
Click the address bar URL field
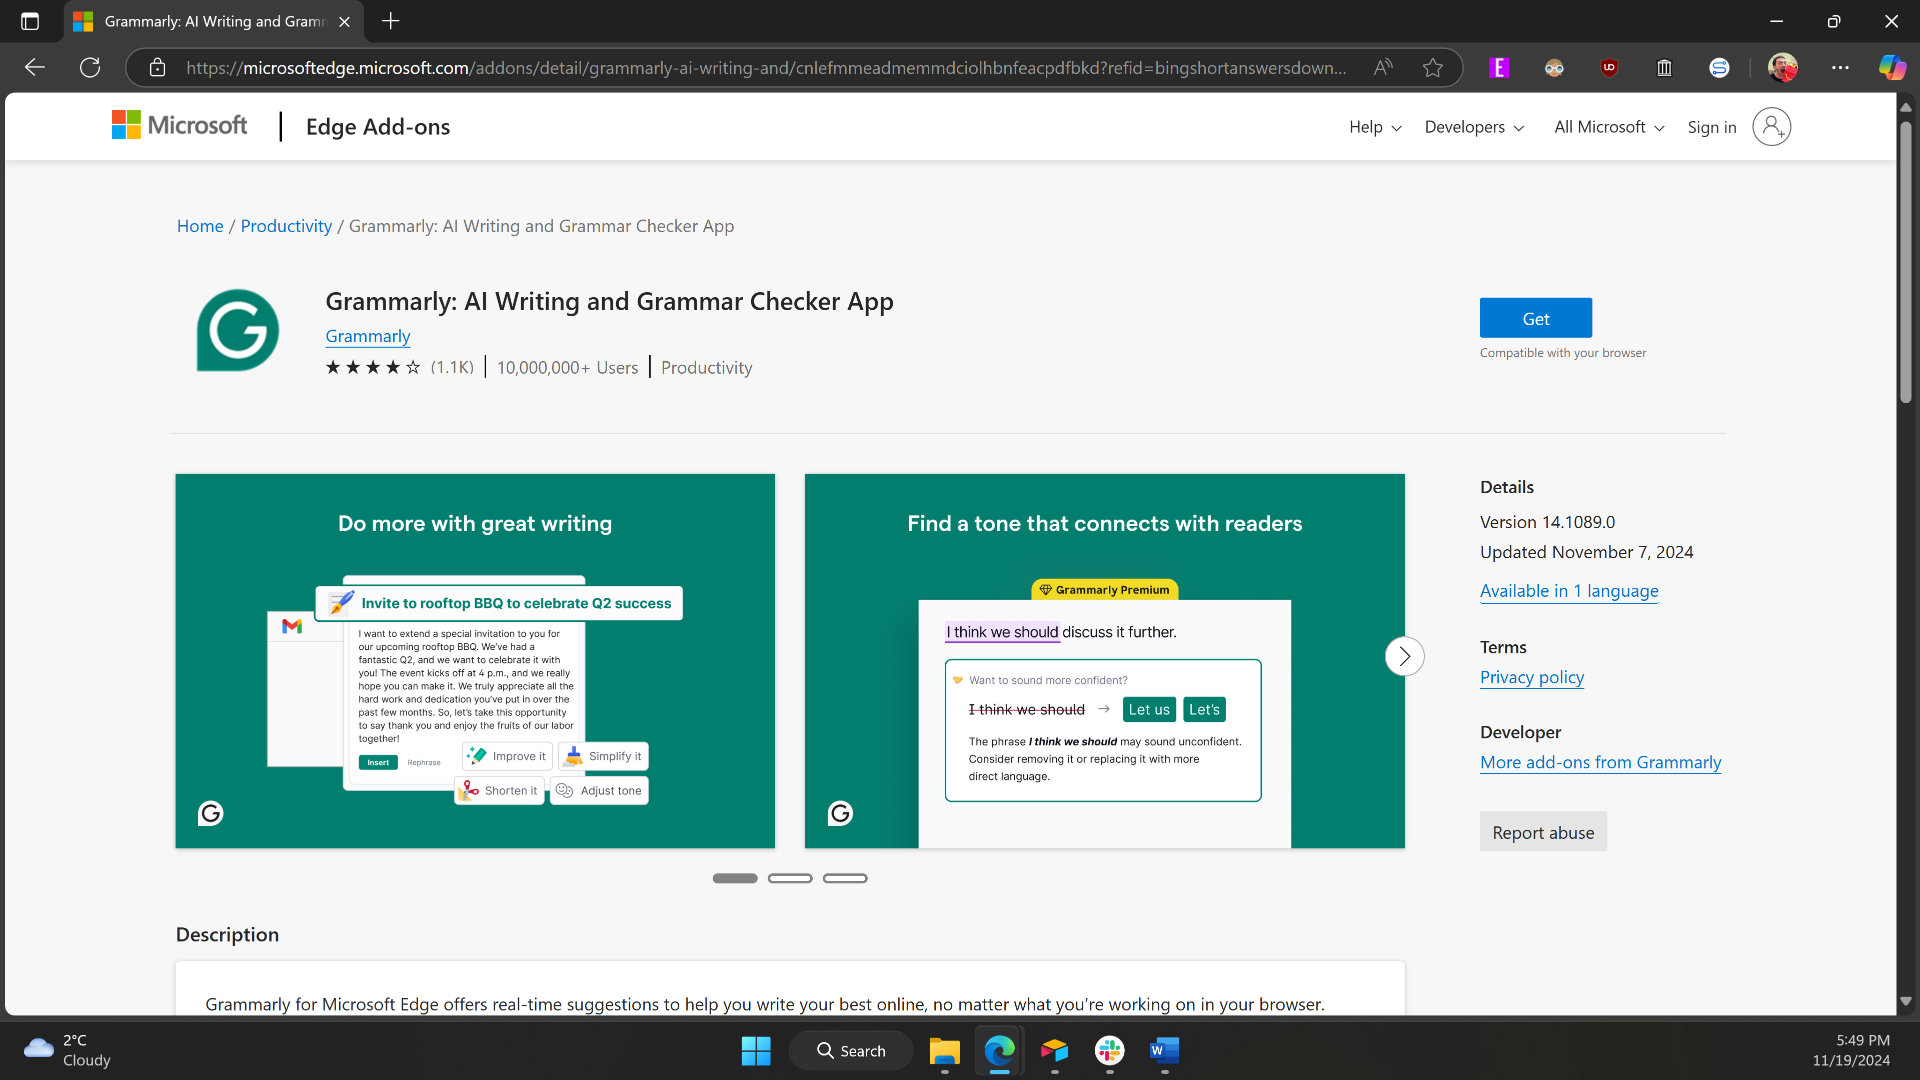(765, 68)
